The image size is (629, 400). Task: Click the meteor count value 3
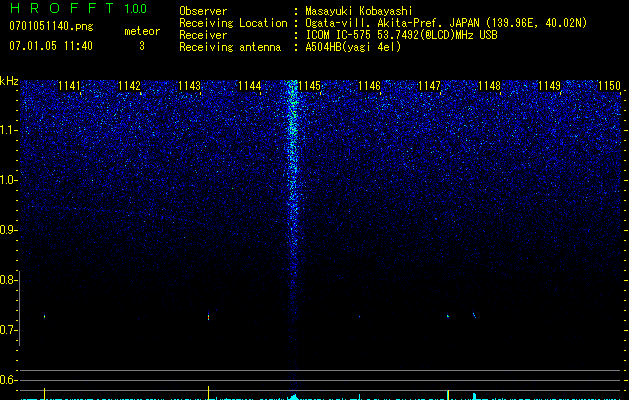(142, 46)
